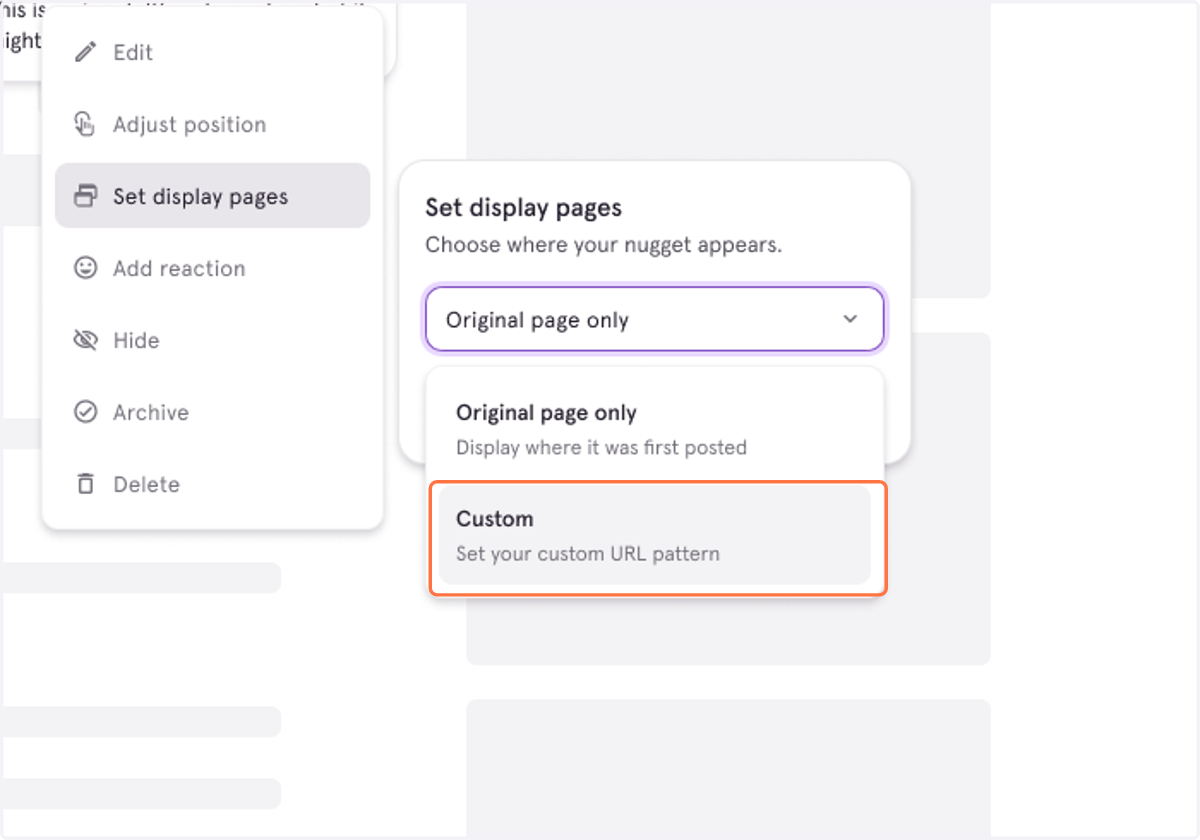Click the Adjust position hand icon
The width and height of the screenshot is (1200, 840).
86,124
